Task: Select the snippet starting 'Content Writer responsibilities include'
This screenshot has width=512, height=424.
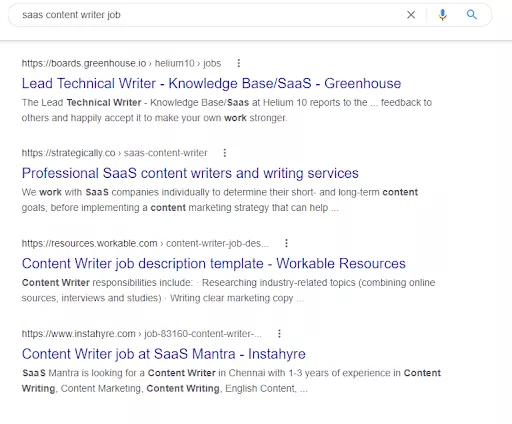Action: (228, 290)
